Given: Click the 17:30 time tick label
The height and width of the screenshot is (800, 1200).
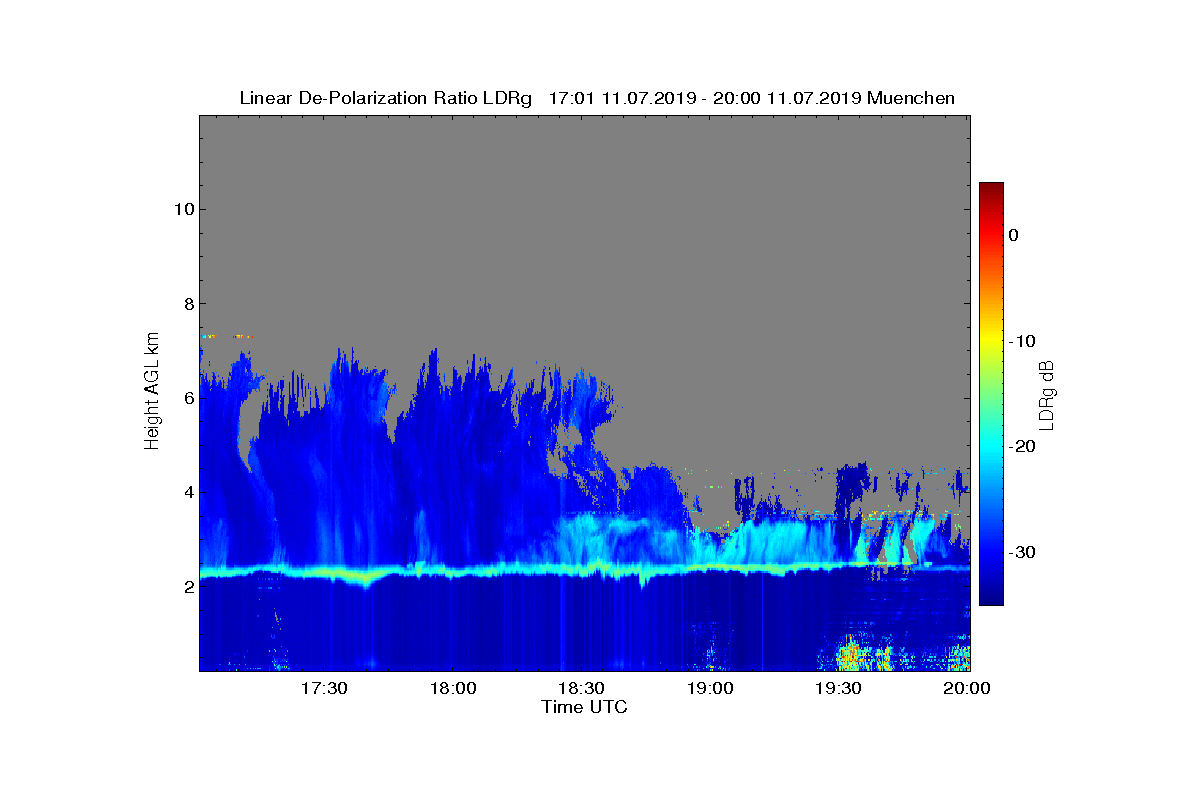Looking at the screenshot, I should click(x=324, y=689).
